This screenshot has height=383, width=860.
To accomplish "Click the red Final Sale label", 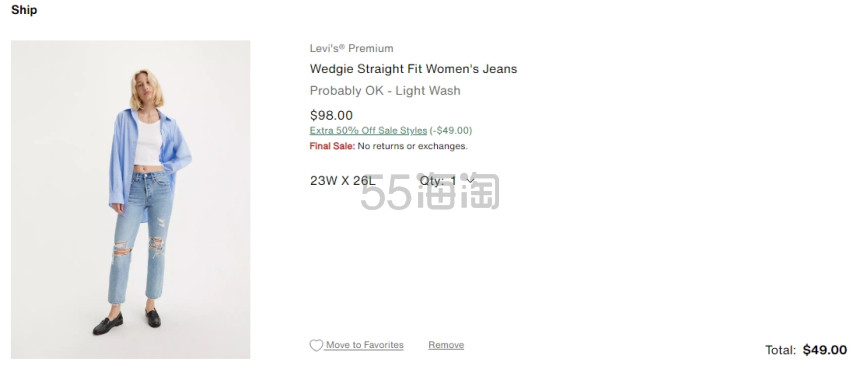I will pyautogui.click(x=332, y=146).
